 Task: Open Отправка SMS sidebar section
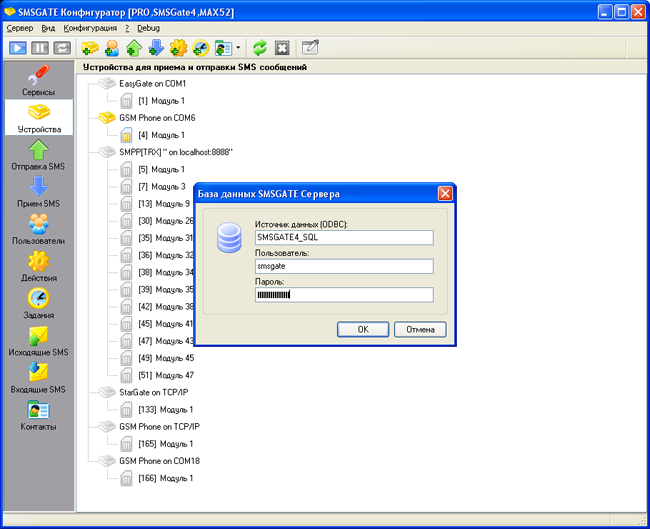pyautogui.click(x=39, y=155)
